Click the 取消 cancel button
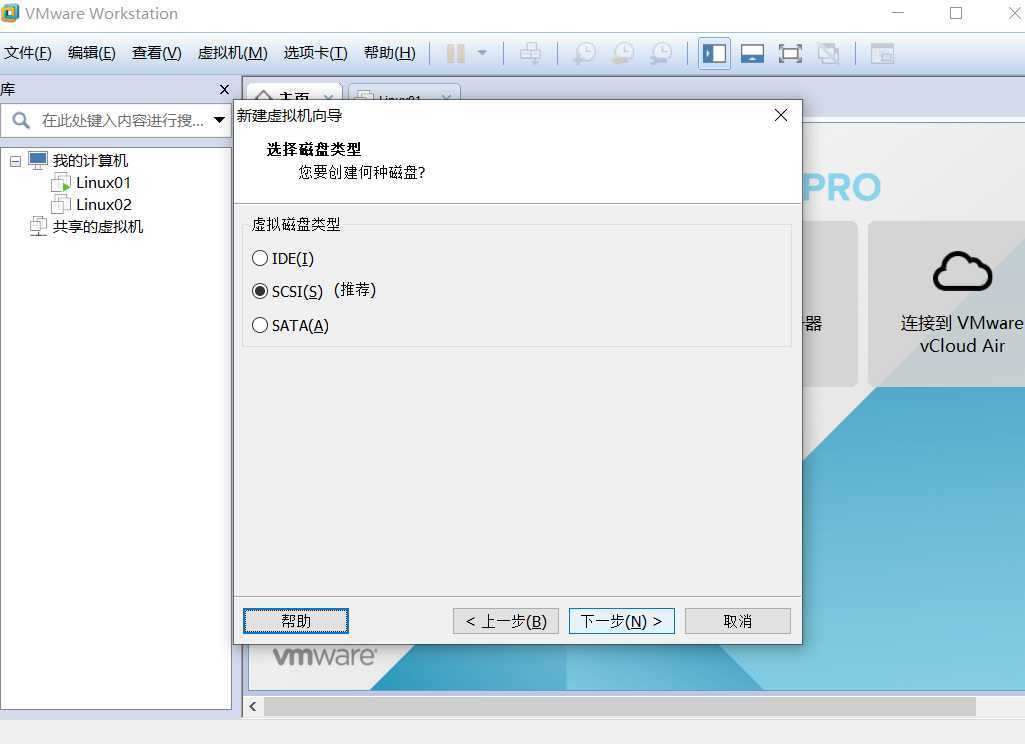 pyautogui.click(x=738, y=621)
